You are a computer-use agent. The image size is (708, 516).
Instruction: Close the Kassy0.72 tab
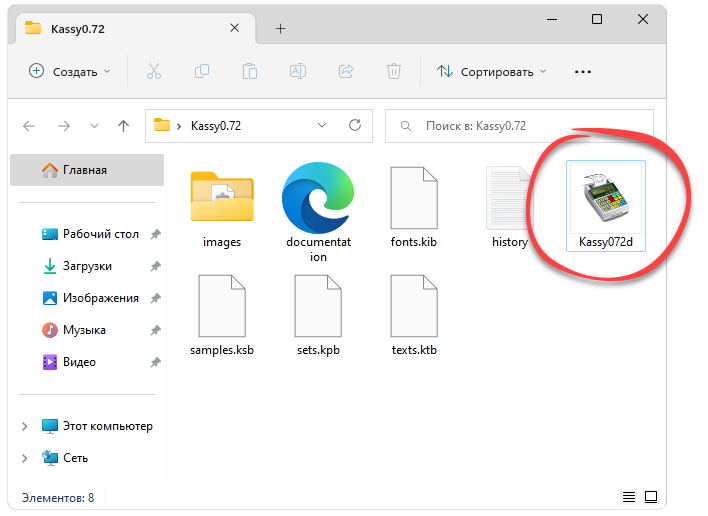[234, 28]
